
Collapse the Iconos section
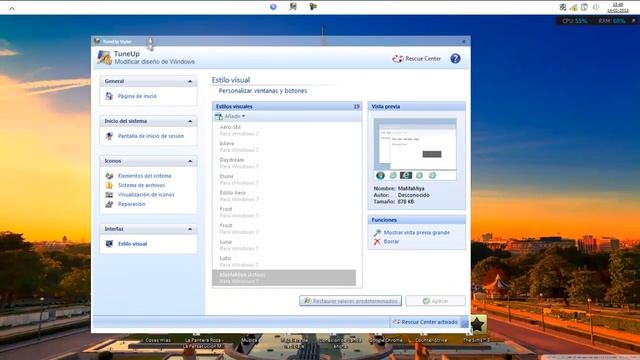click(190, 161)
